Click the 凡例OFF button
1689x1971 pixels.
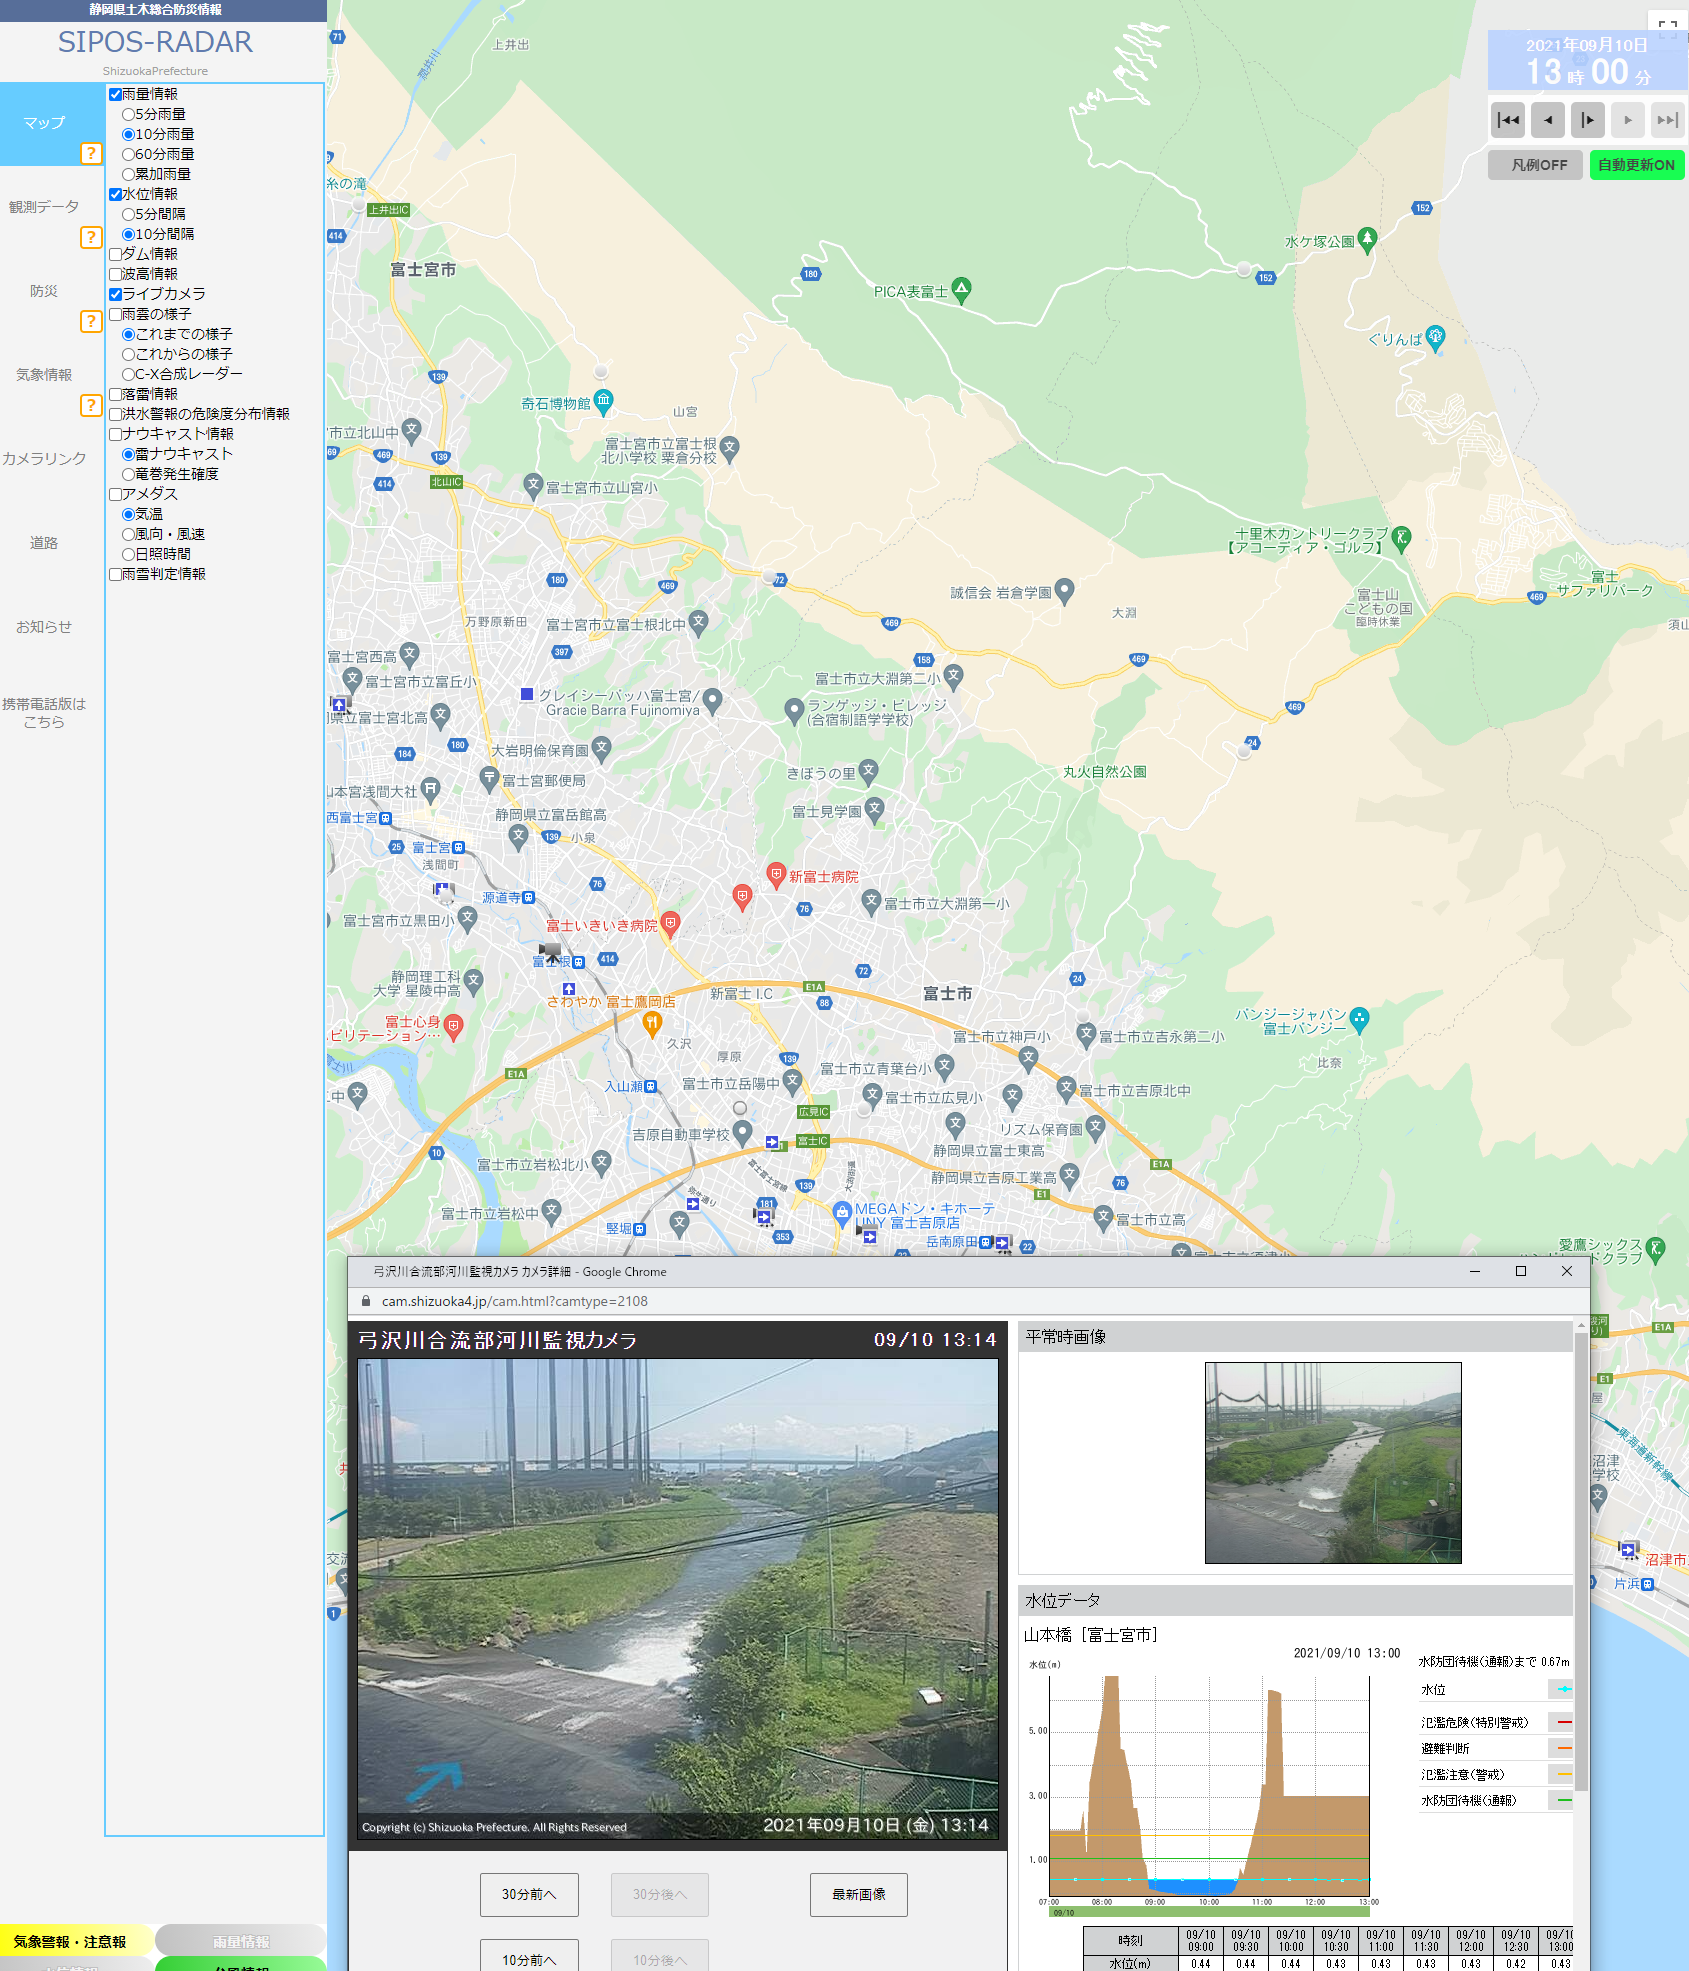1538,165
